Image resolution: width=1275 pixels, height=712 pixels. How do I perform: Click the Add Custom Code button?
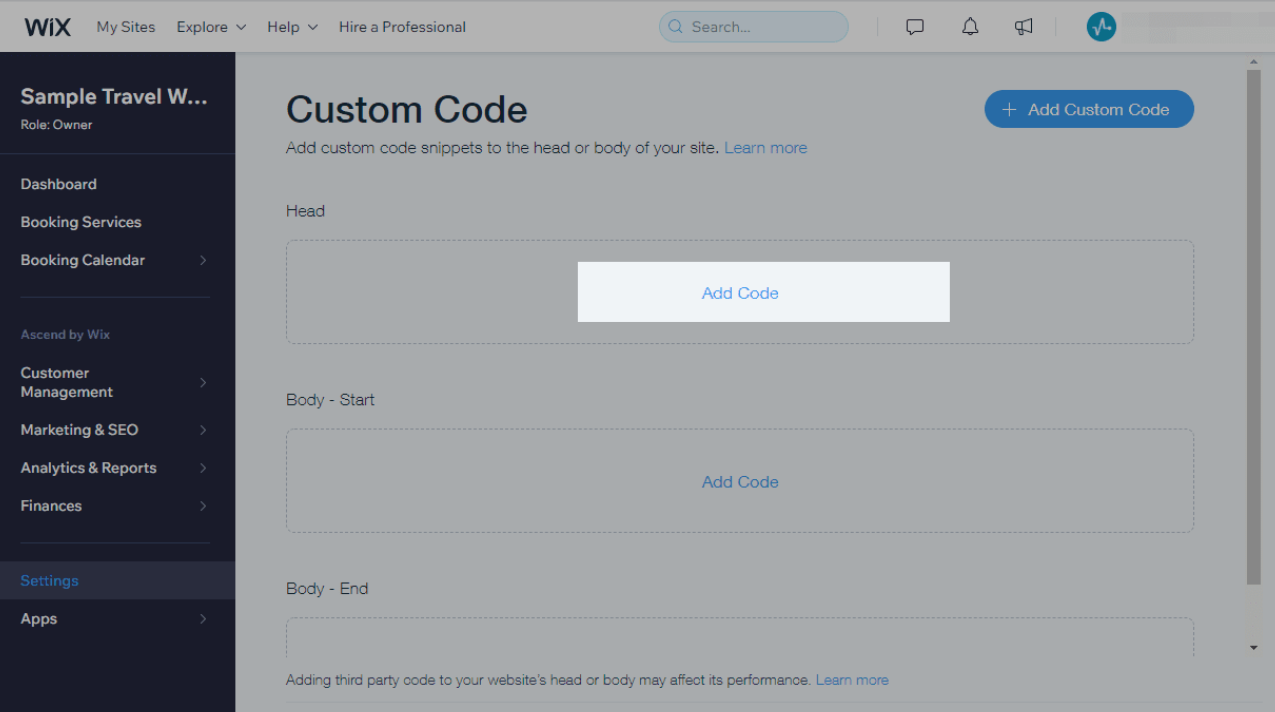click(1088, 110)
